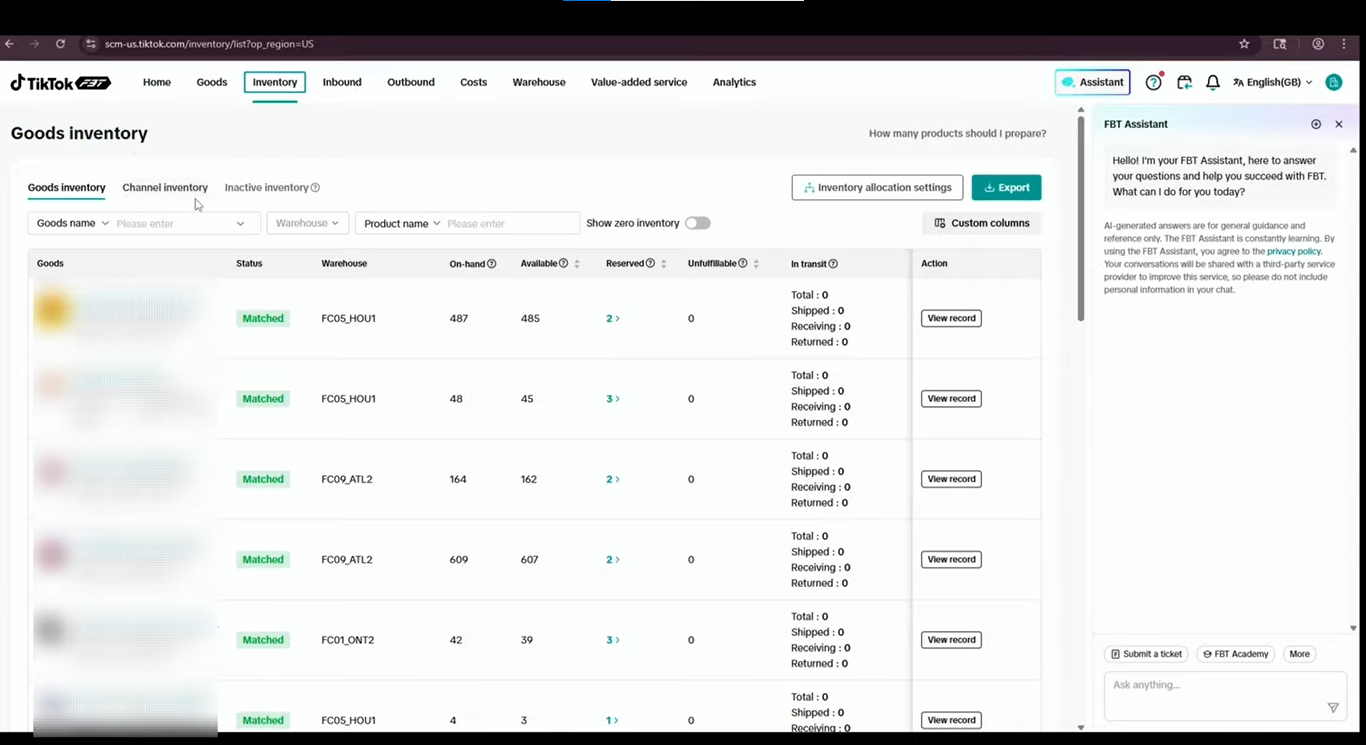Click the On-hand column help icon

coord(491,264)
